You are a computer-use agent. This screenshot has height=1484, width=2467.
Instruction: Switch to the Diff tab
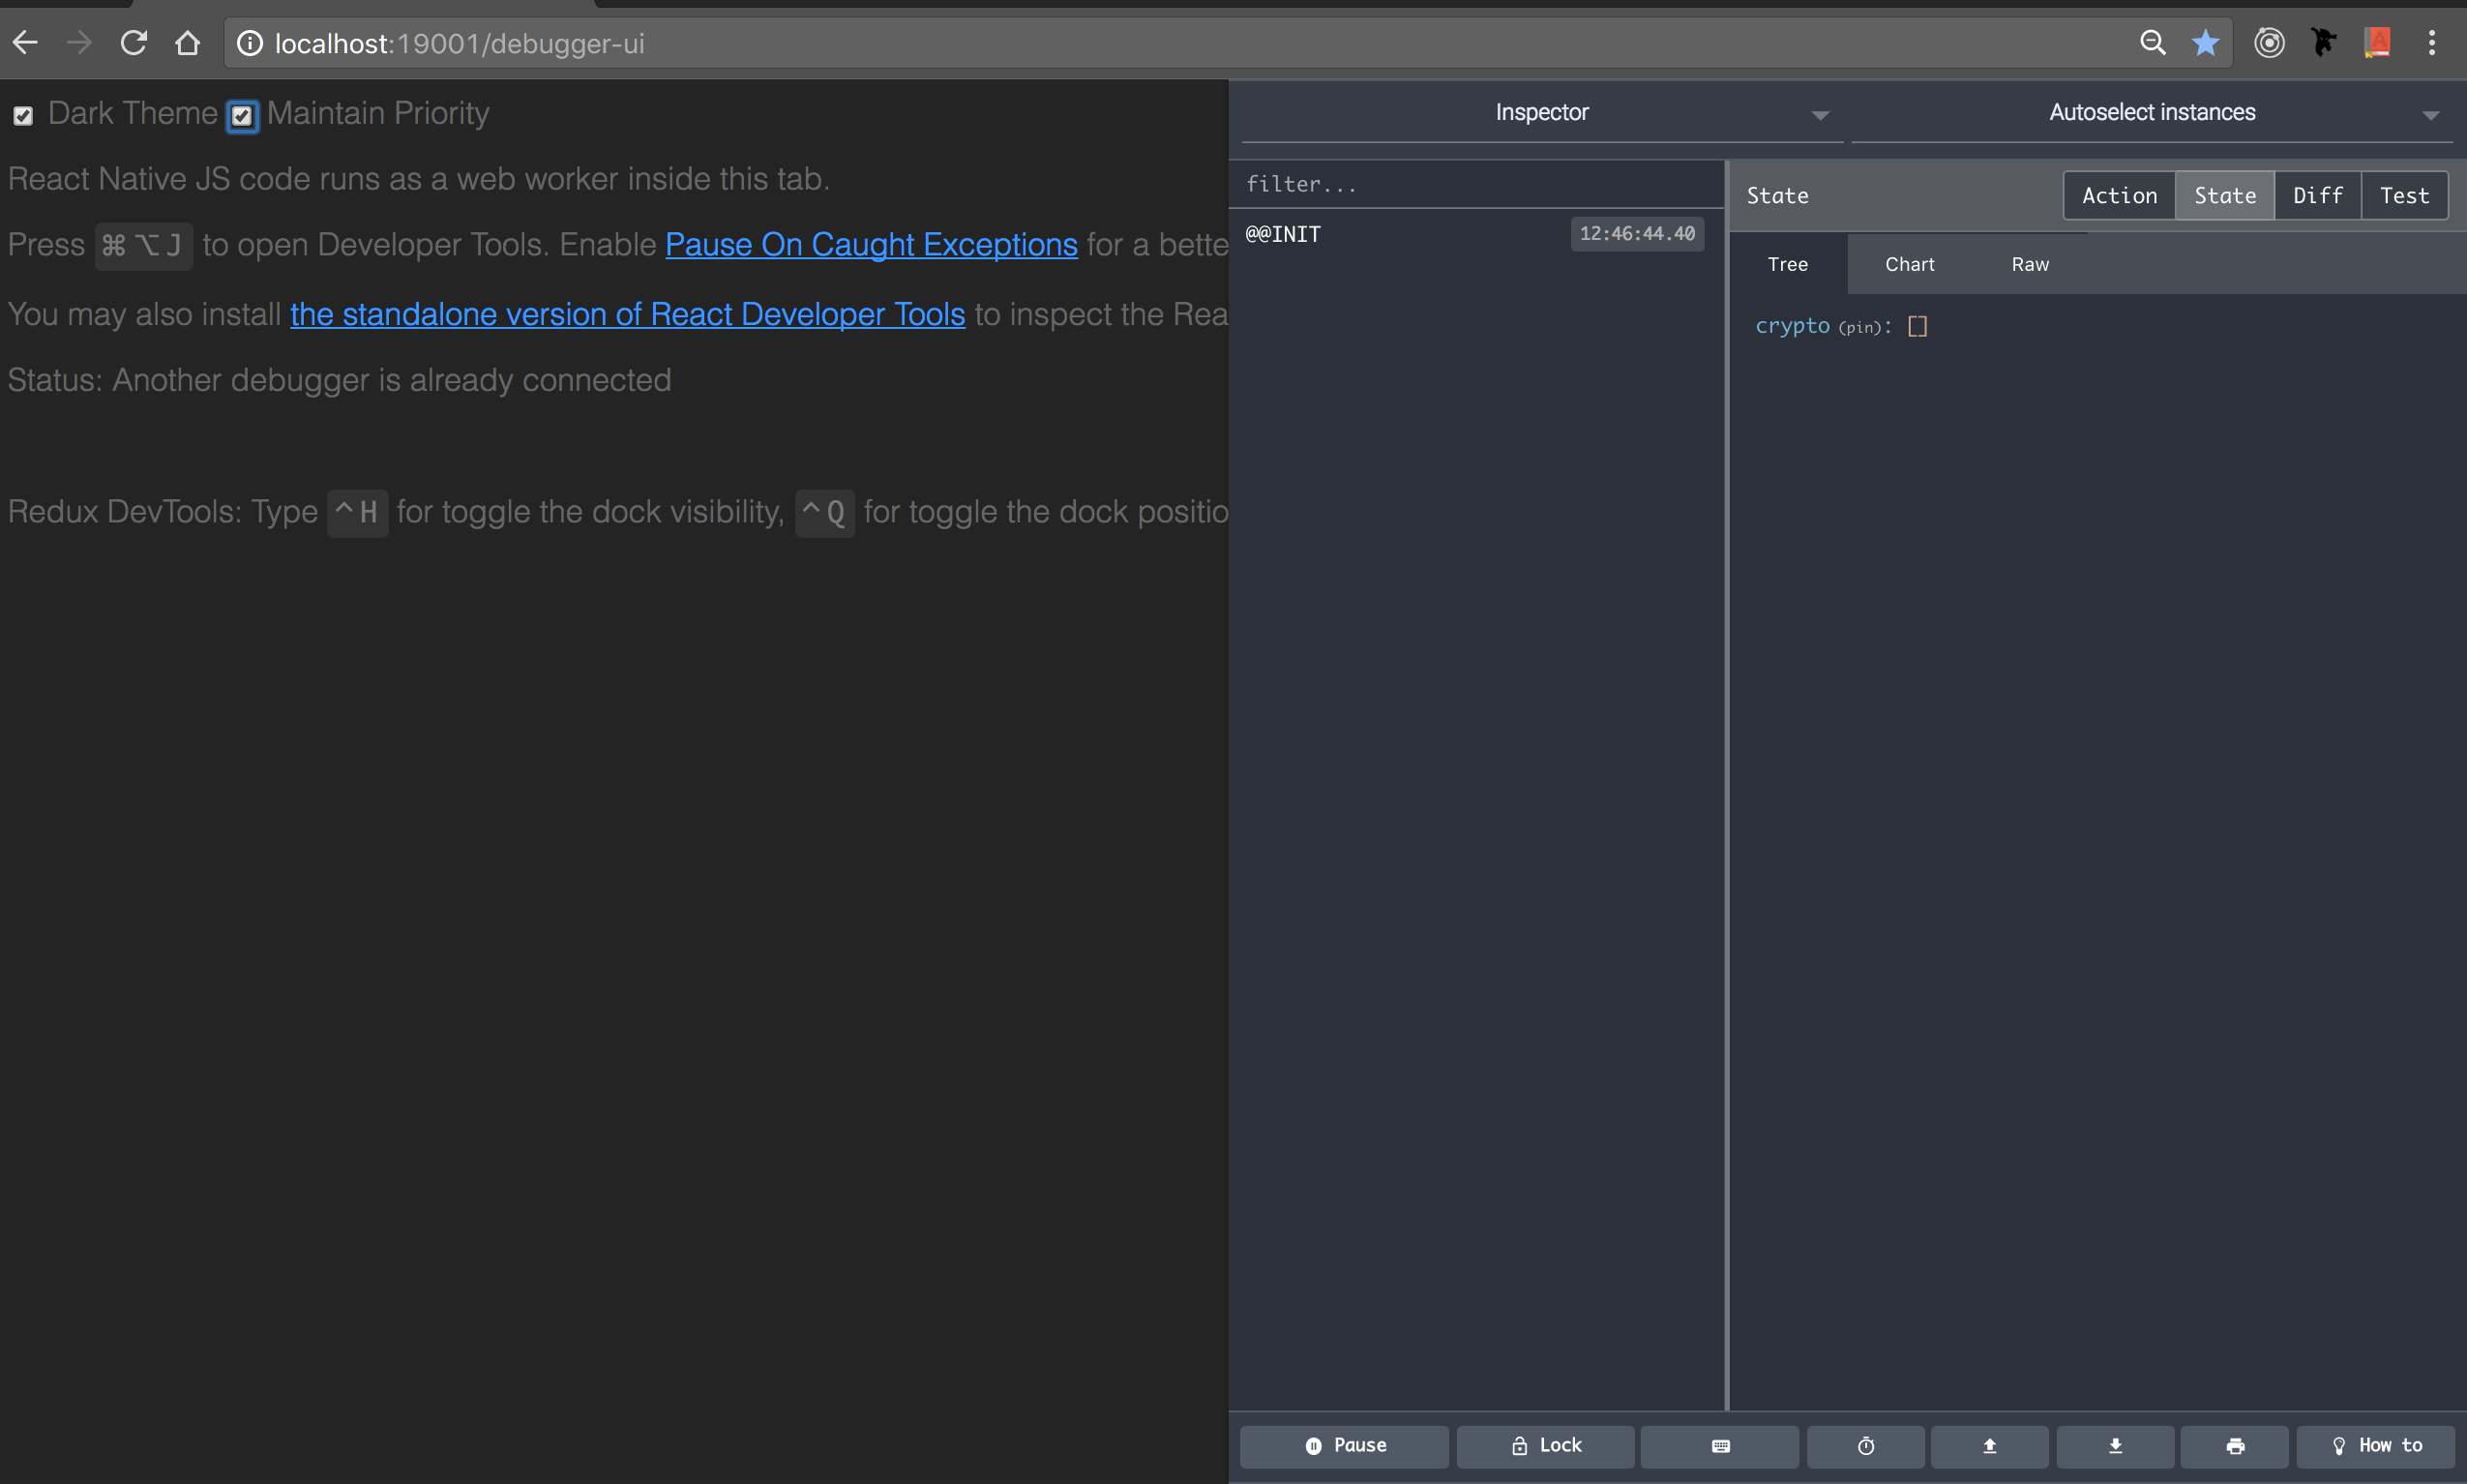pos(2316,194)
